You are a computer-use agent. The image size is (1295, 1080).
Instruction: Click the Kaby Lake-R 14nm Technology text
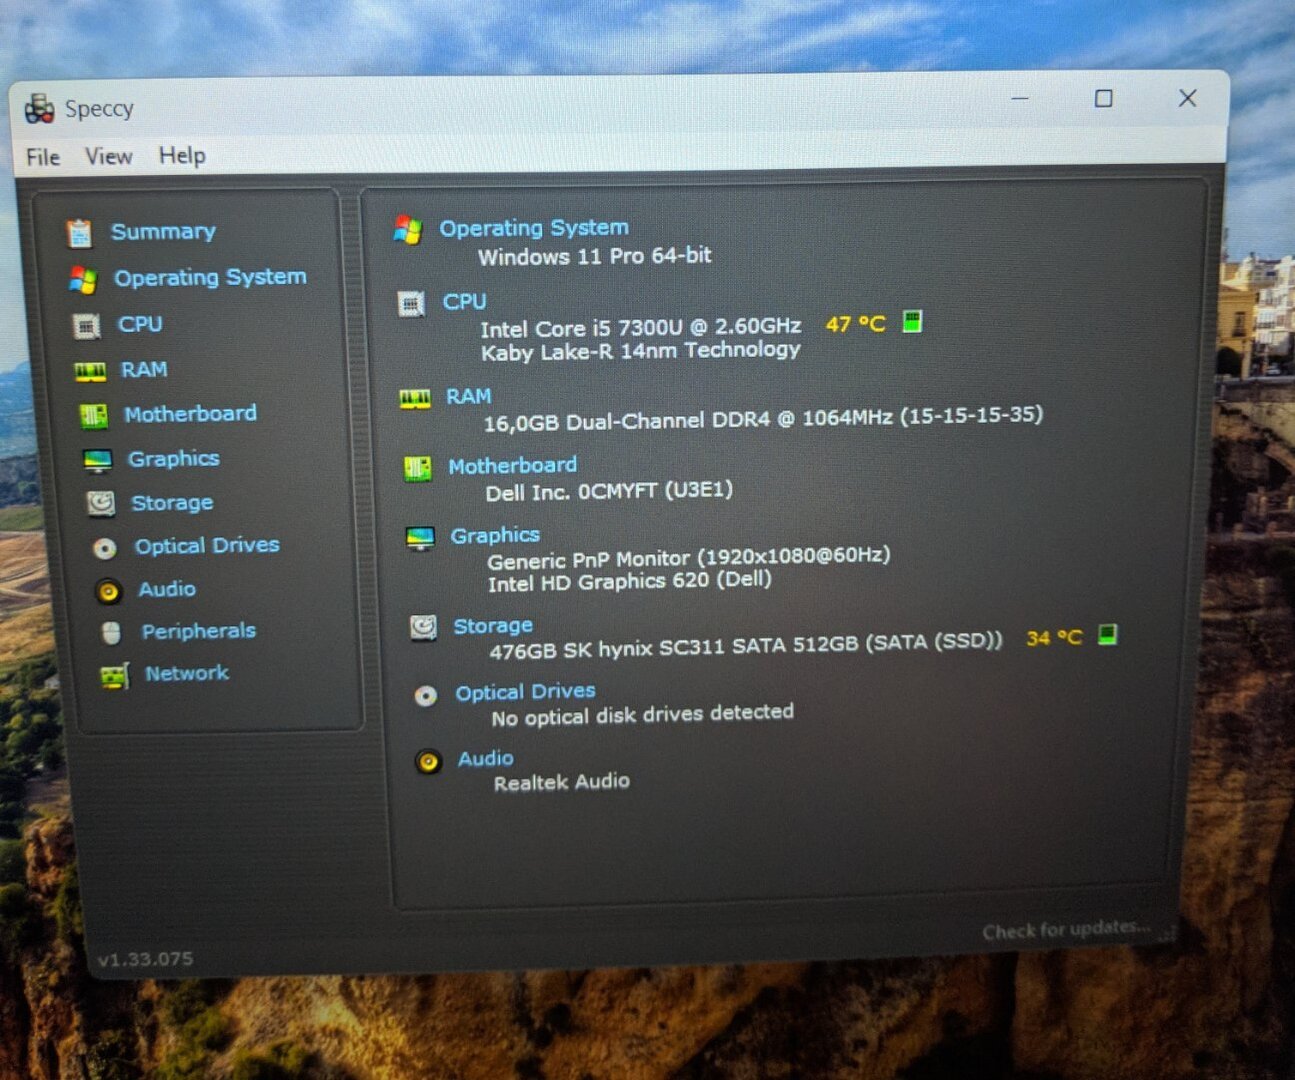[x=641, y=351]
